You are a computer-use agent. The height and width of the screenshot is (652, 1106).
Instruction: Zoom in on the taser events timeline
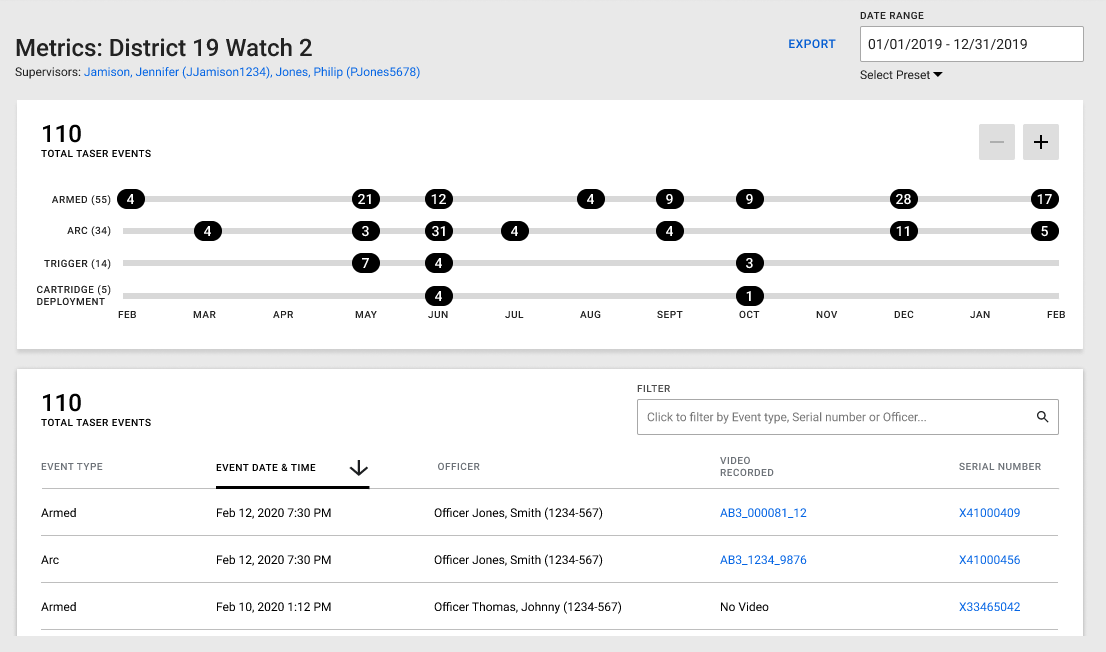[x=1040, y=141]
